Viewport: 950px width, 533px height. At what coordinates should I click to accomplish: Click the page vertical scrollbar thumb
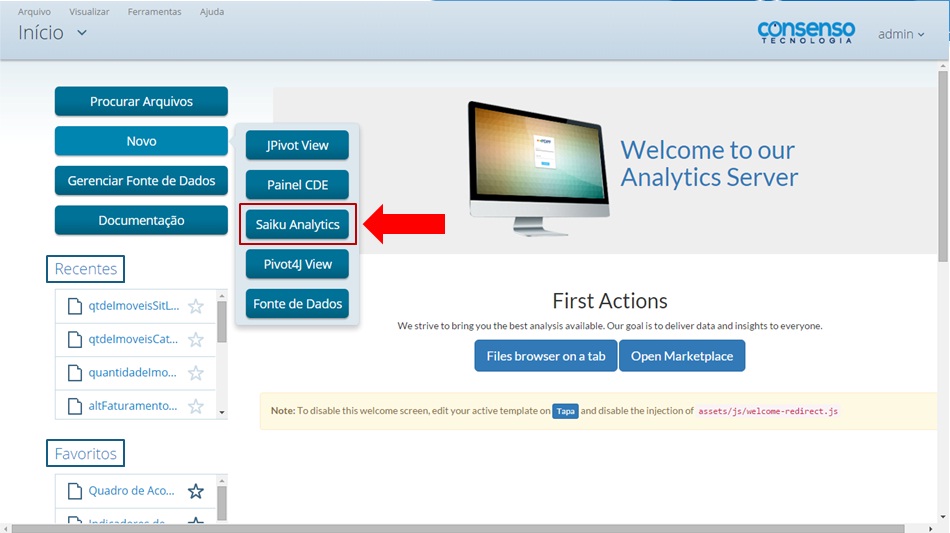943,165
